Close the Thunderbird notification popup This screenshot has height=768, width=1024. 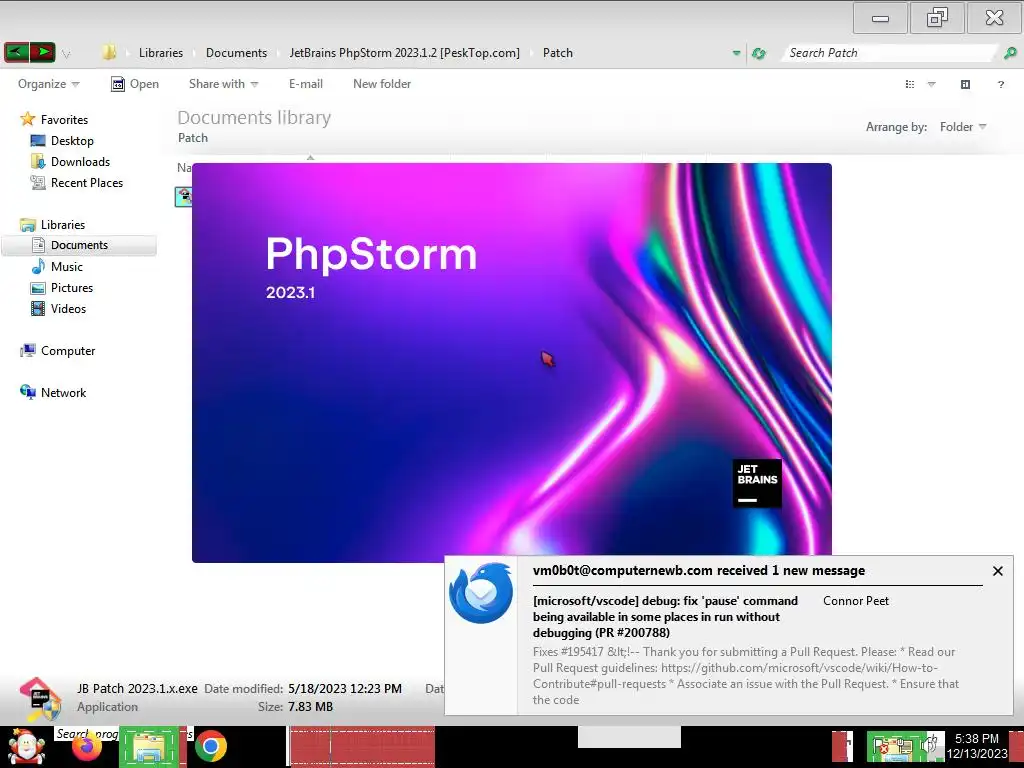[998, 571]
